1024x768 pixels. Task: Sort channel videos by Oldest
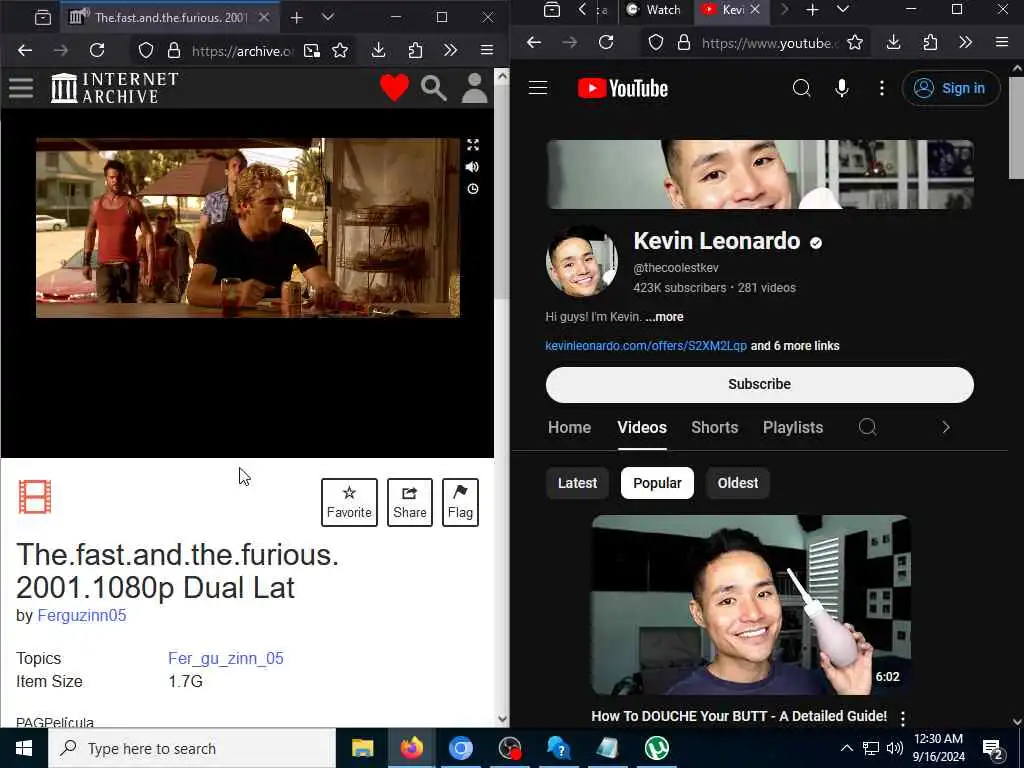pyautogui.click(x=738, y=483)
